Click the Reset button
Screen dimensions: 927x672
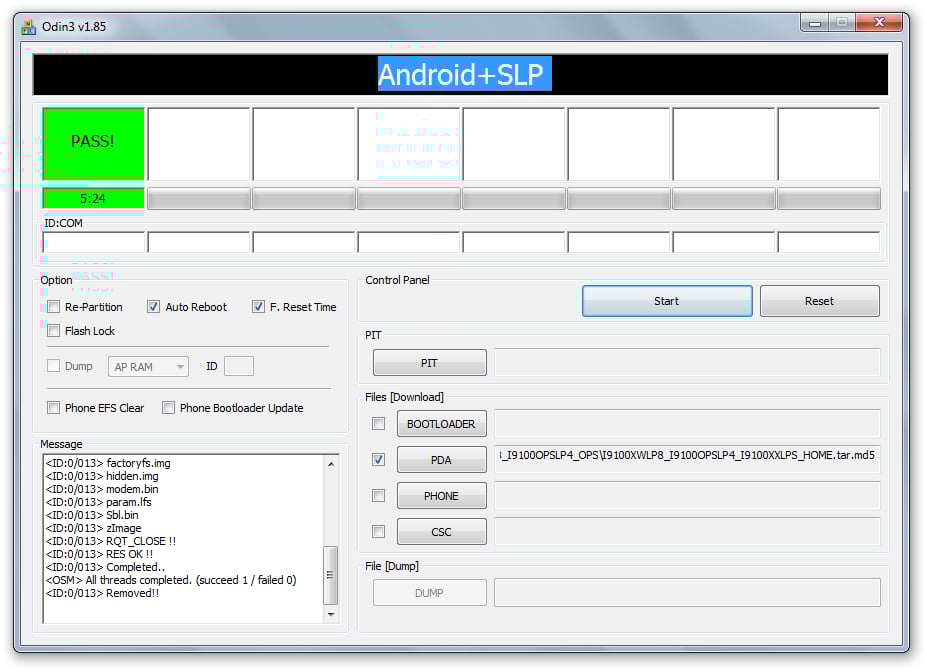[x=819, y=301]
